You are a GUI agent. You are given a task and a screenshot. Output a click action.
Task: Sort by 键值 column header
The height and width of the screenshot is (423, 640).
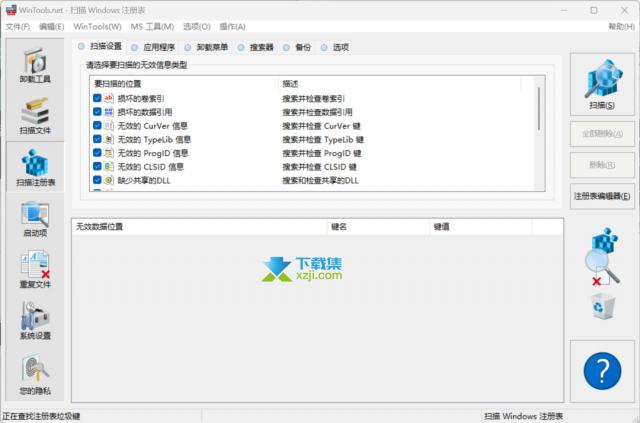pos(481,227)
